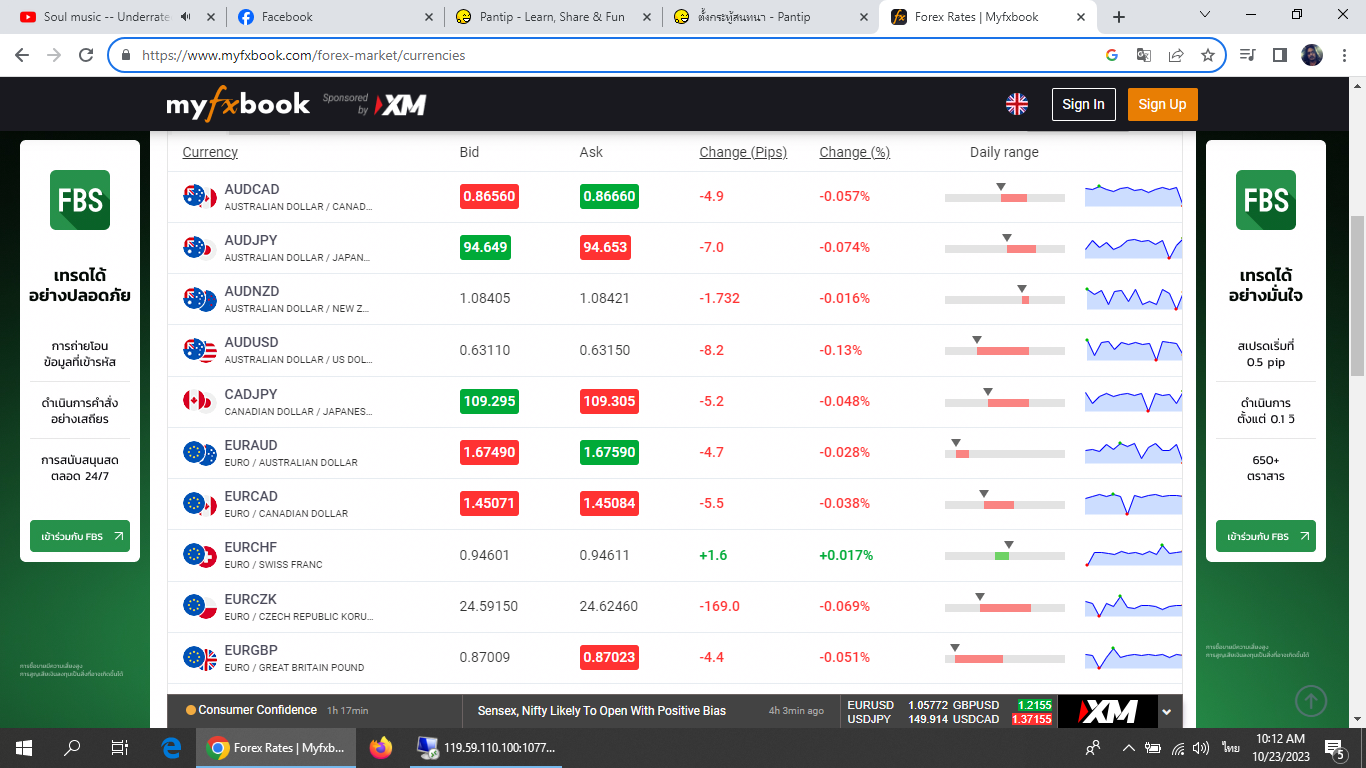Click the EURCZK pips change -169.0

[720, 606]
